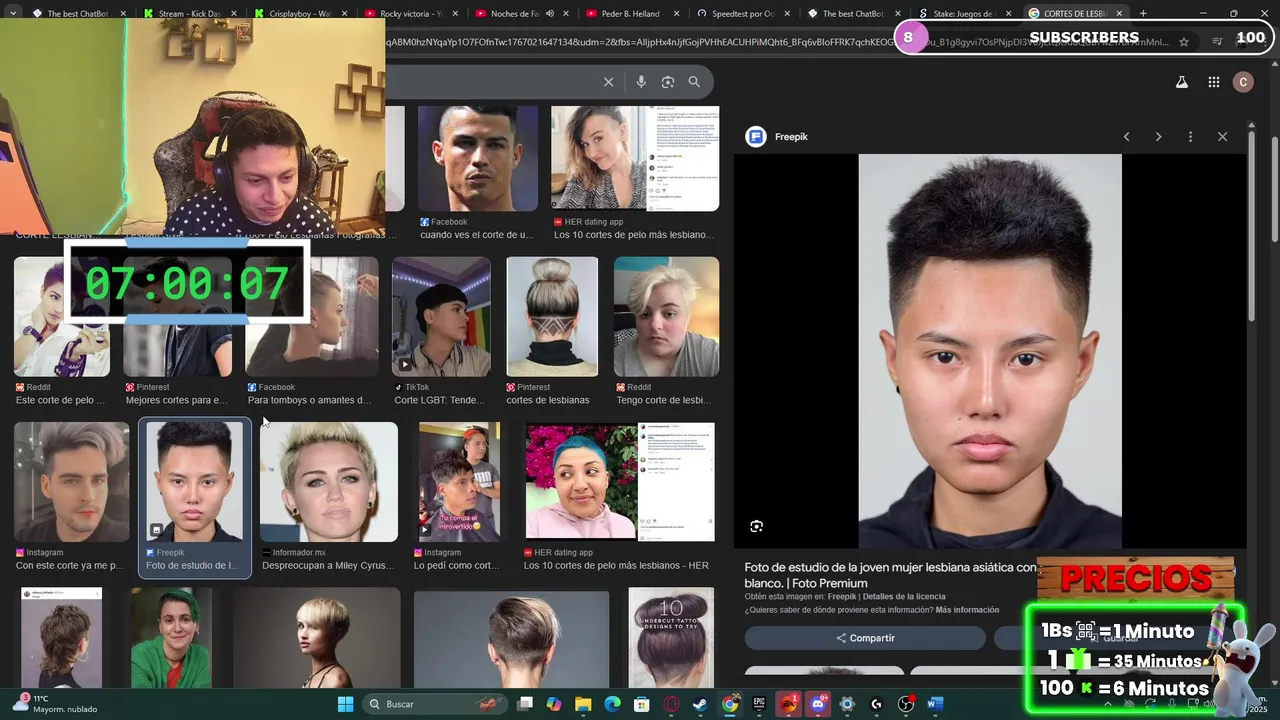Open File Explorer from the taskbar
This screenshot has width=1280, height=720.
coord(583,704)
